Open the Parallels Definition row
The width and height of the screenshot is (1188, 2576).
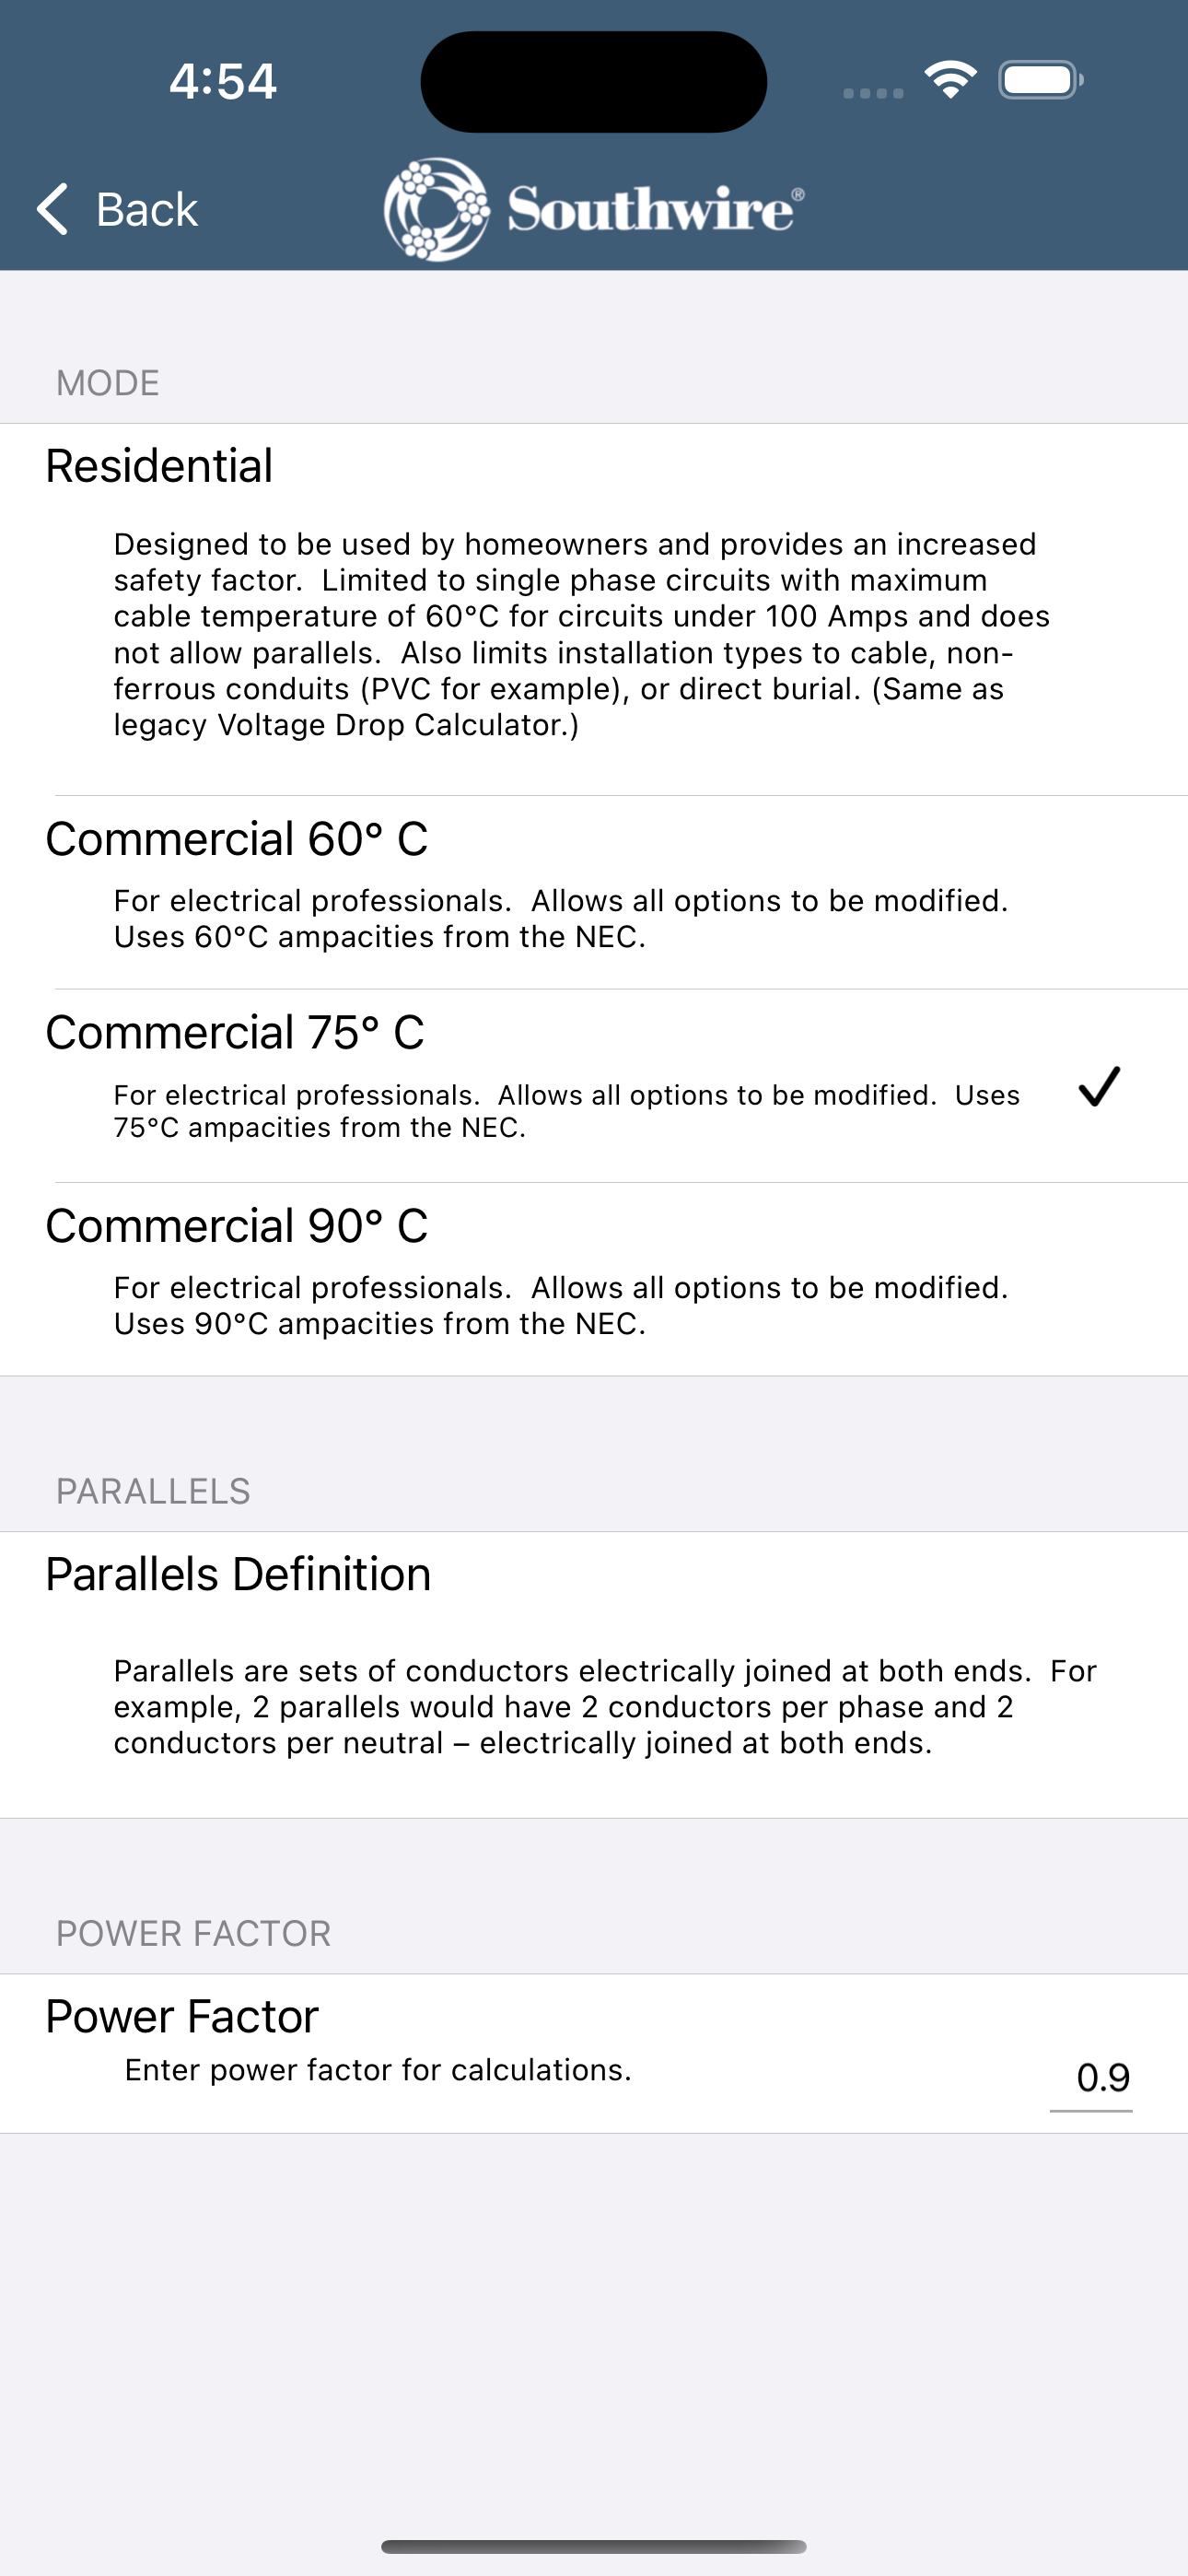594,1674
